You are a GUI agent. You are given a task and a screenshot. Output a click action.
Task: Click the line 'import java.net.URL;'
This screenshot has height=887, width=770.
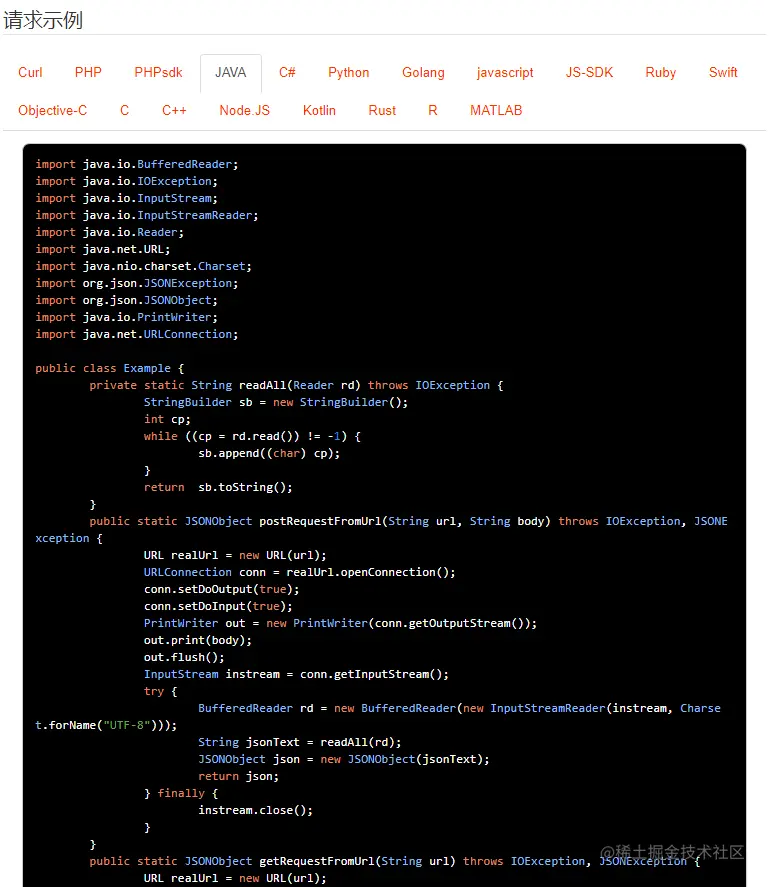102,249
